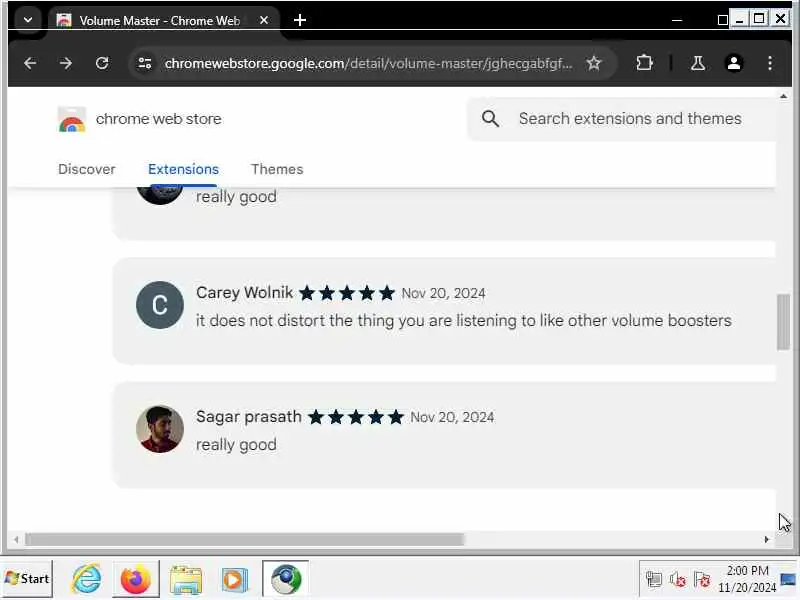800x600 pixels.
Task: Click the Action Center flag tray icon
Action: (702, 580)
